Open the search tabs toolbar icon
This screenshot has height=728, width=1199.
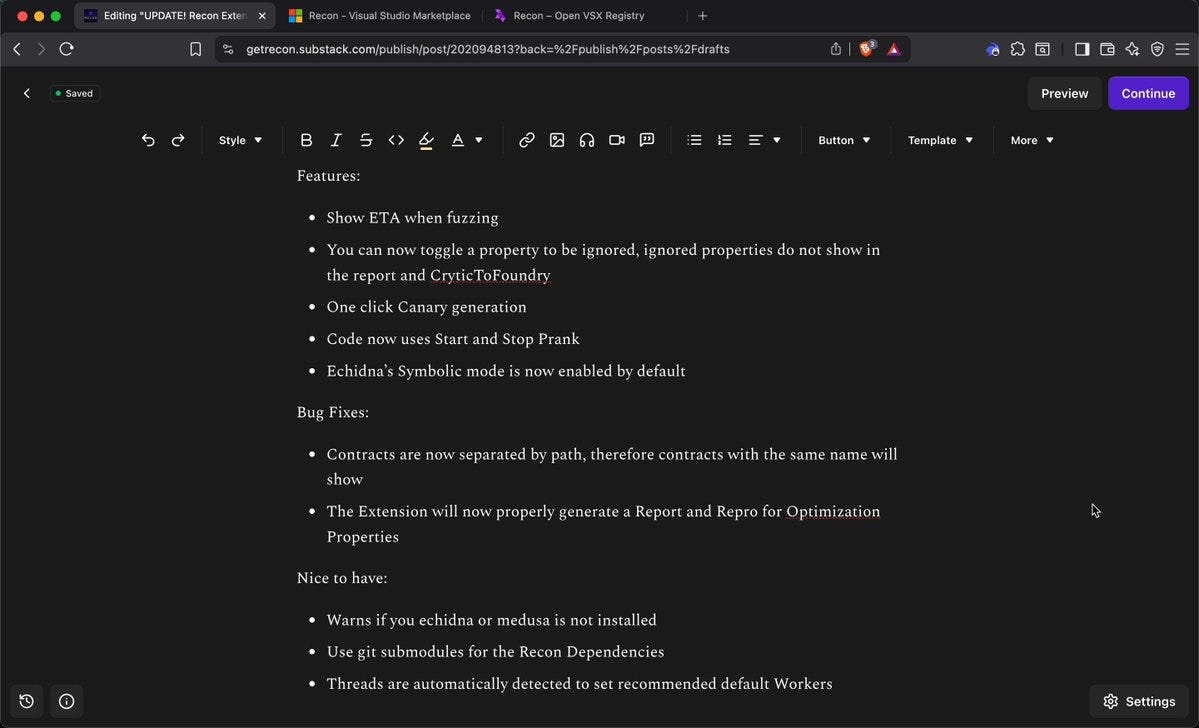1042,49
